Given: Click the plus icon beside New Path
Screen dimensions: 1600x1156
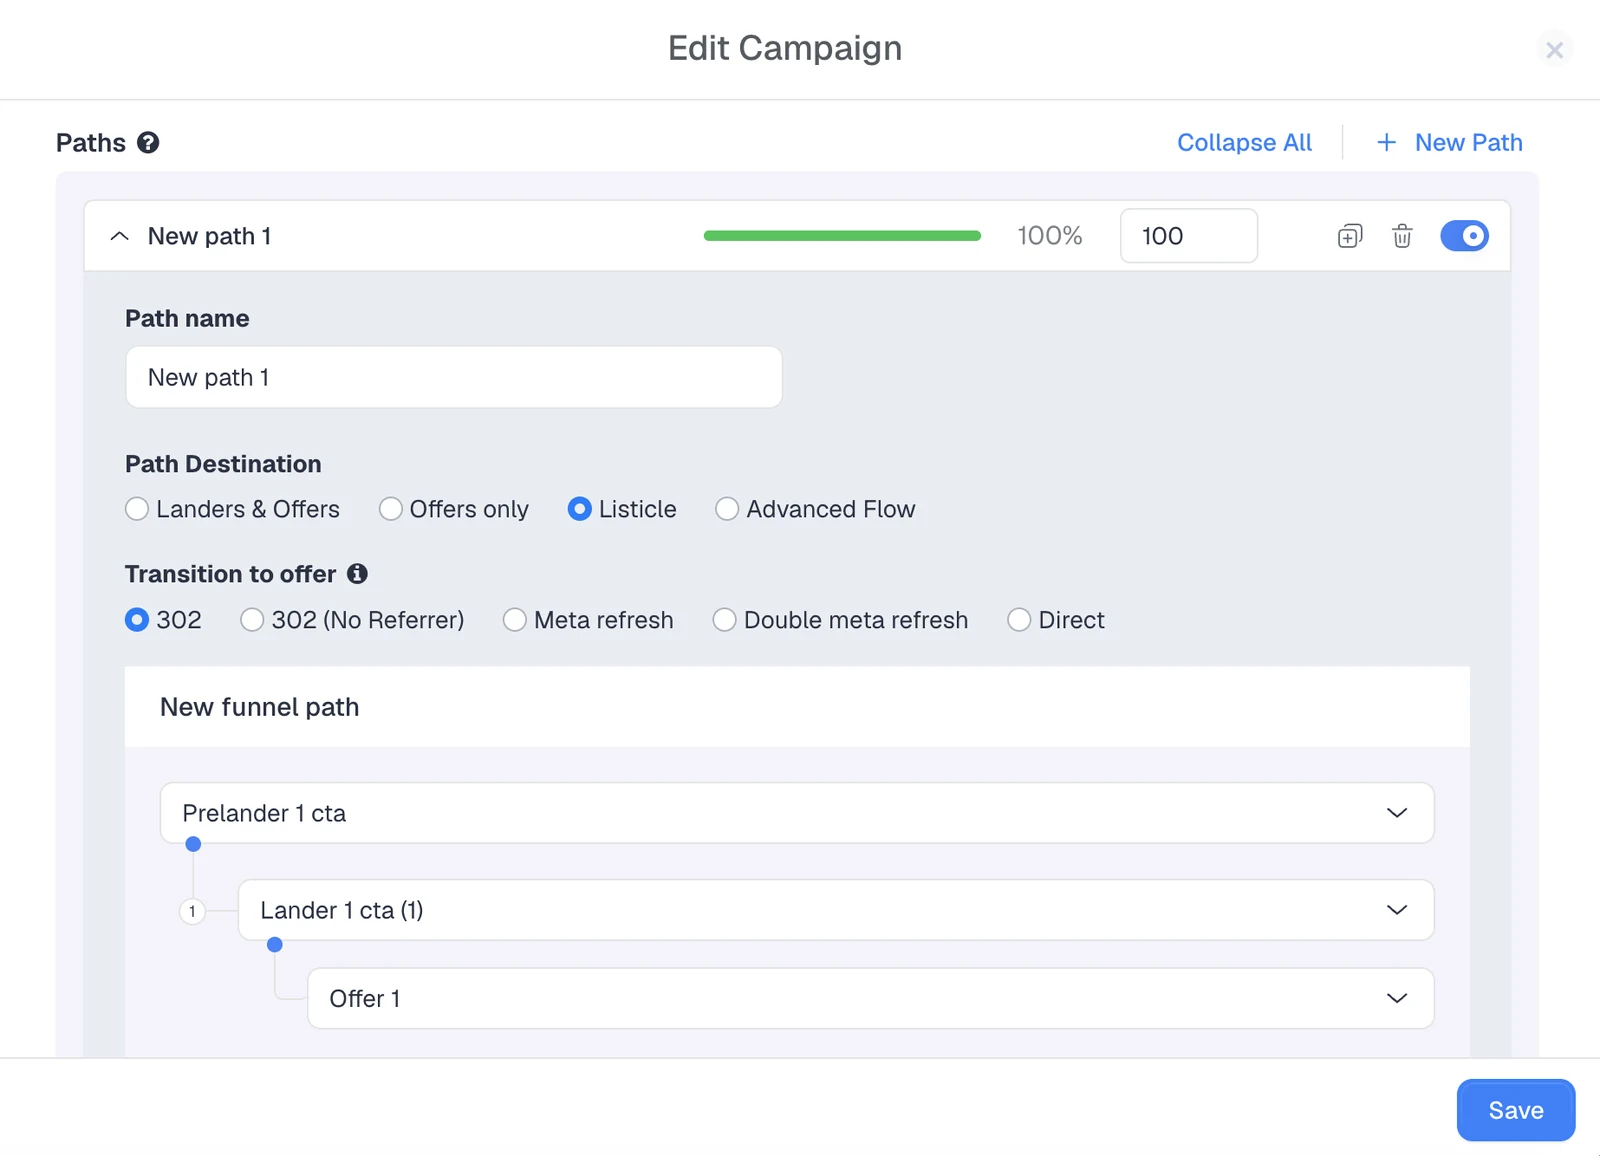Looking at the screenshot, I should tap(1386, 143).
